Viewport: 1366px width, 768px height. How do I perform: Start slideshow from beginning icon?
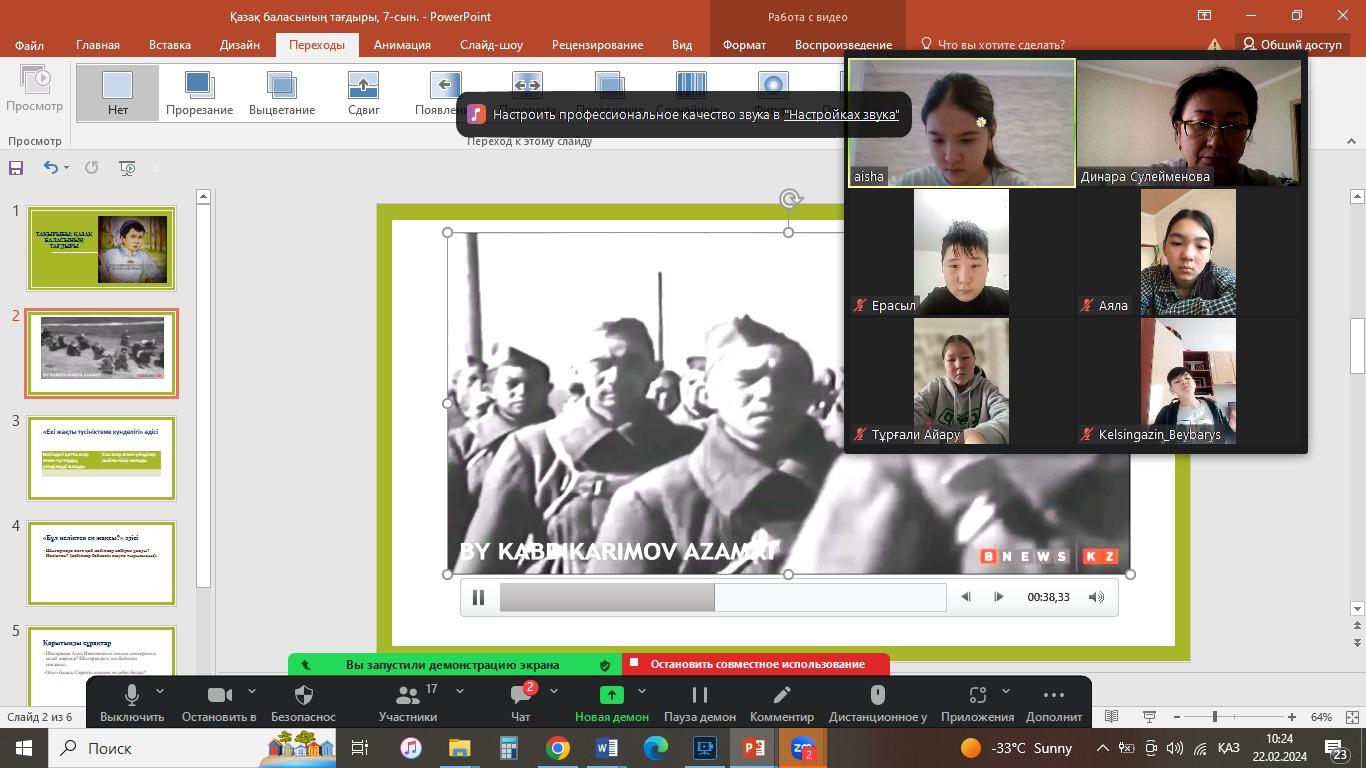[127, 168]
